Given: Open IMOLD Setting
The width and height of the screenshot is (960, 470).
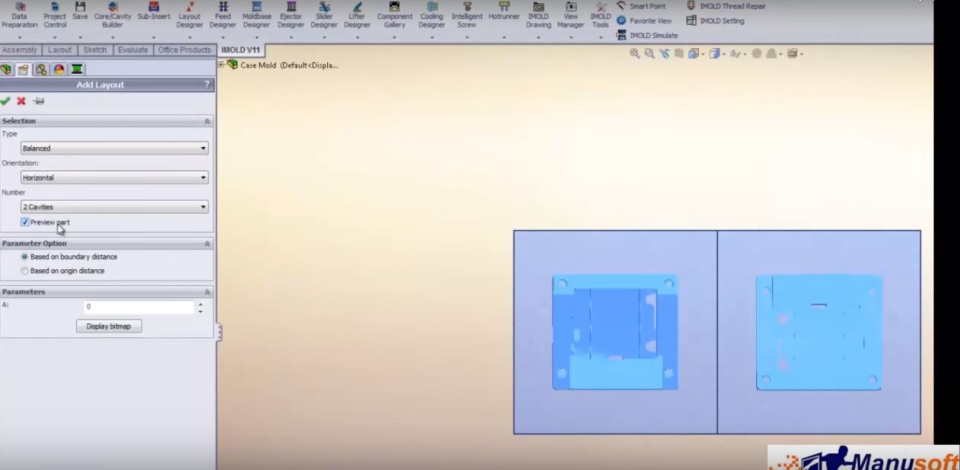Looking at the screenshot, I should point(715,21).
